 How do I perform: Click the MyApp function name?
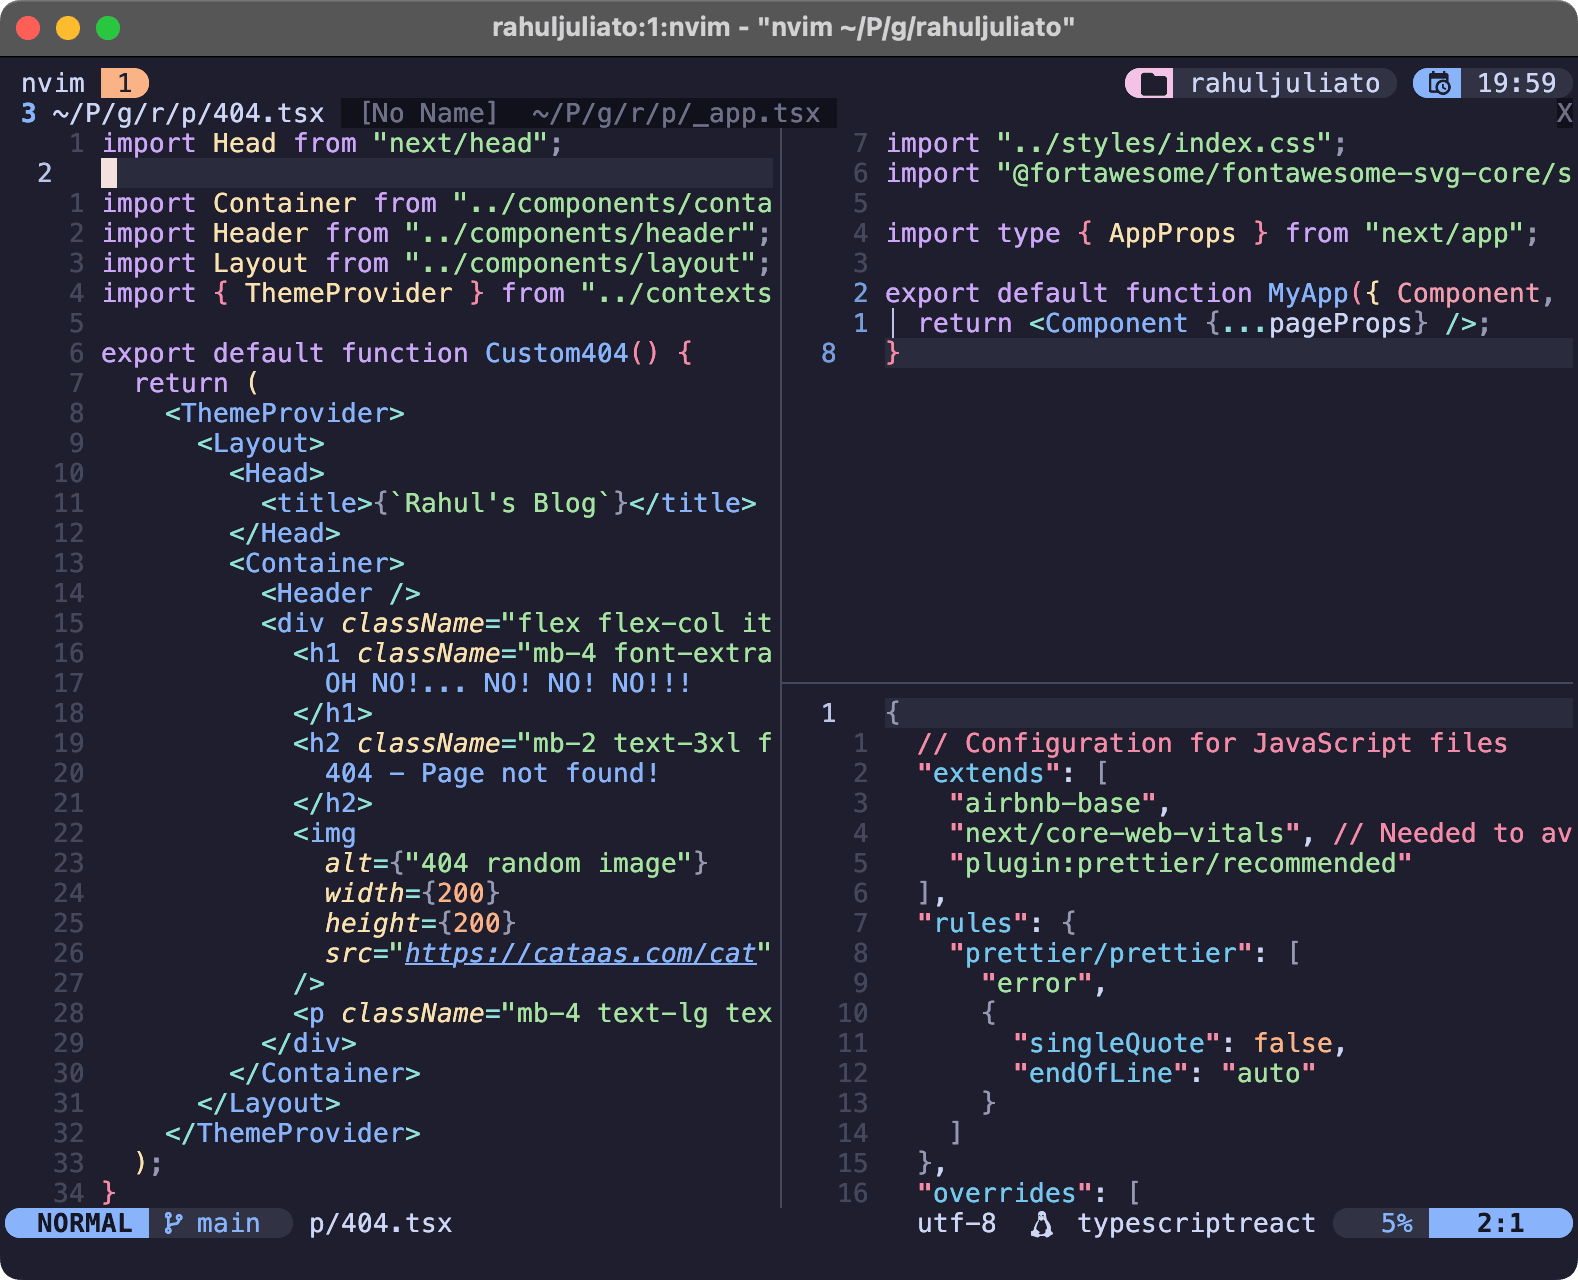click(x=1309, y=293)
